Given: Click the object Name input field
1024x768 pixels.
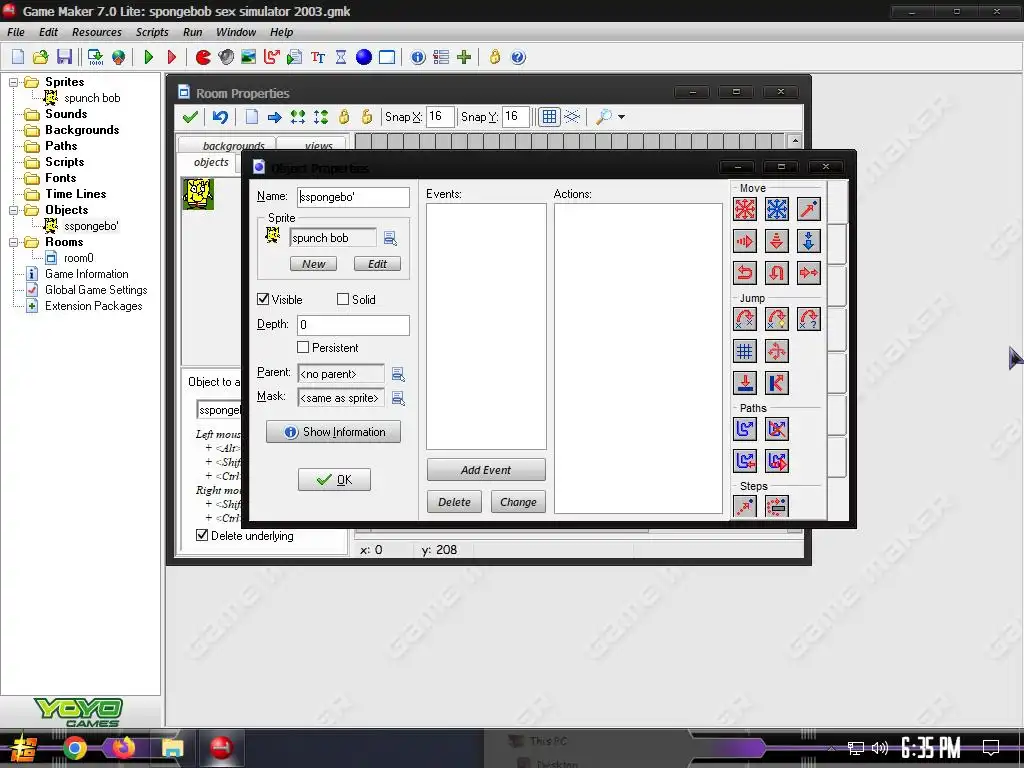Looking at the screenshot, I should tap(353, 197).
